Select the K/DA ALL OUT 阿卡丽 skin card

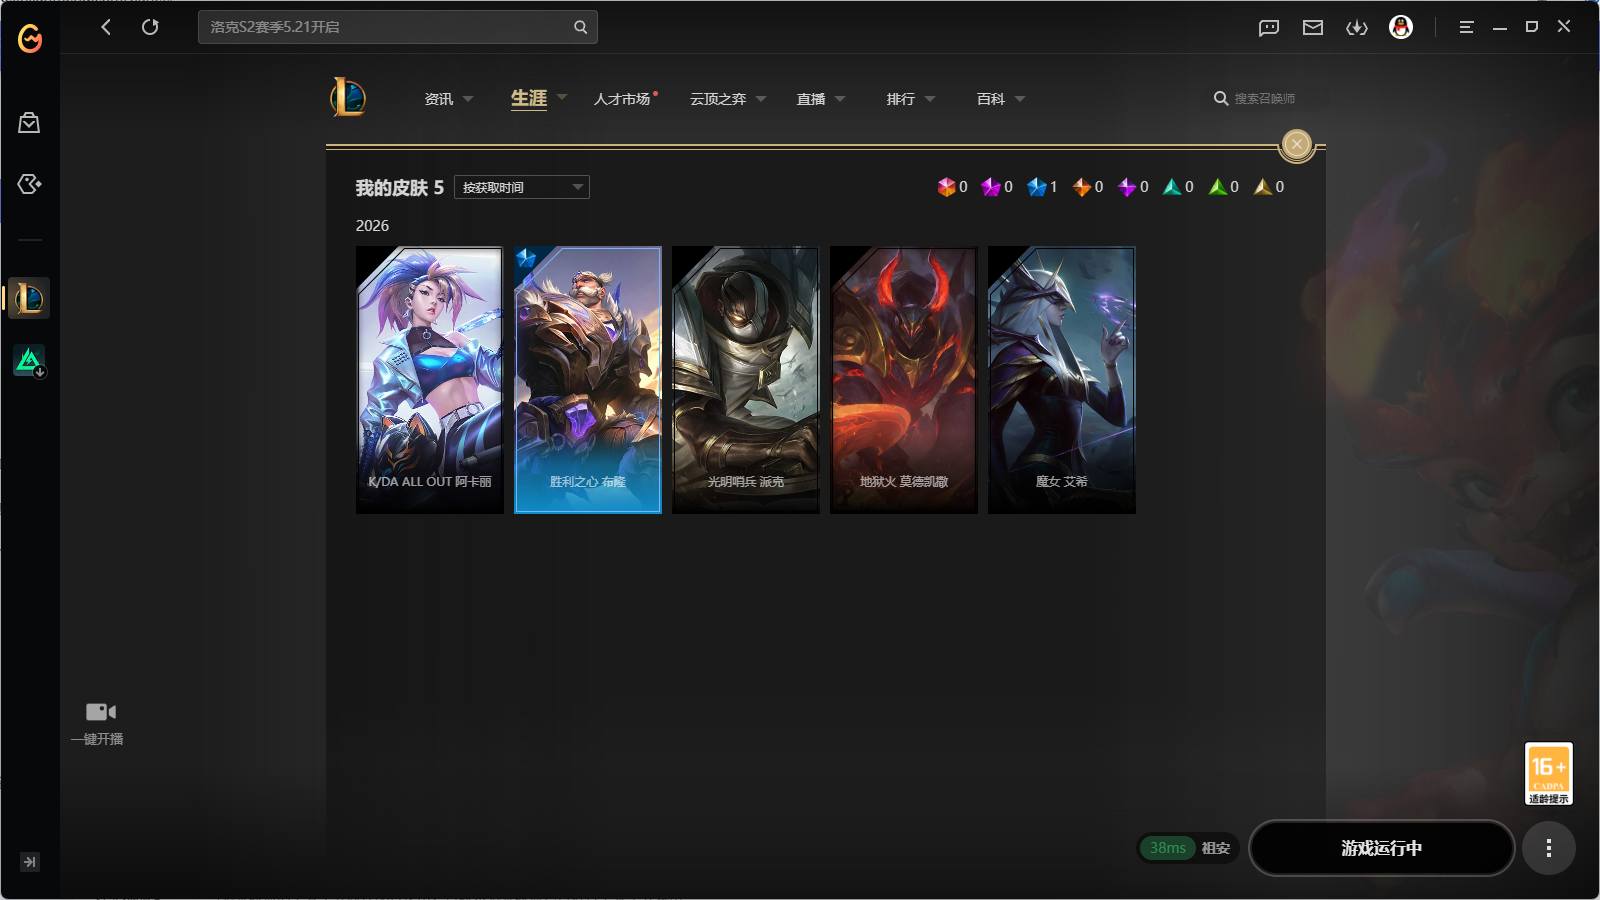pyautogui.click(x=430, y=380)
